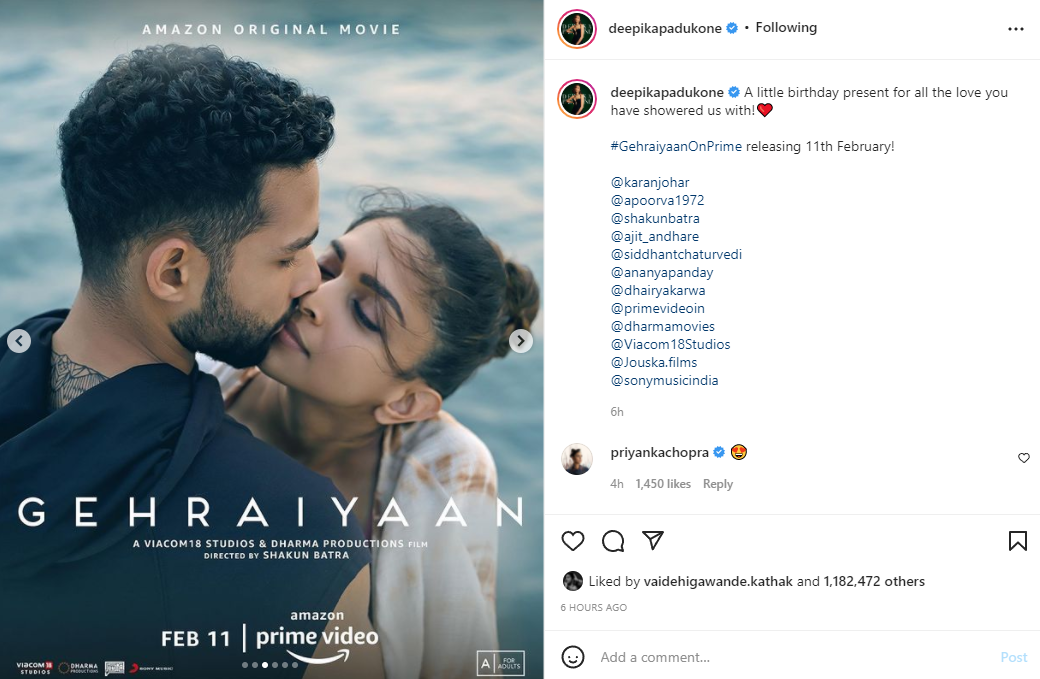This screenshot has width=1040, height=679.
Task: Open @siddhantchaturvedi tagged profile
Action: point(676,255)
